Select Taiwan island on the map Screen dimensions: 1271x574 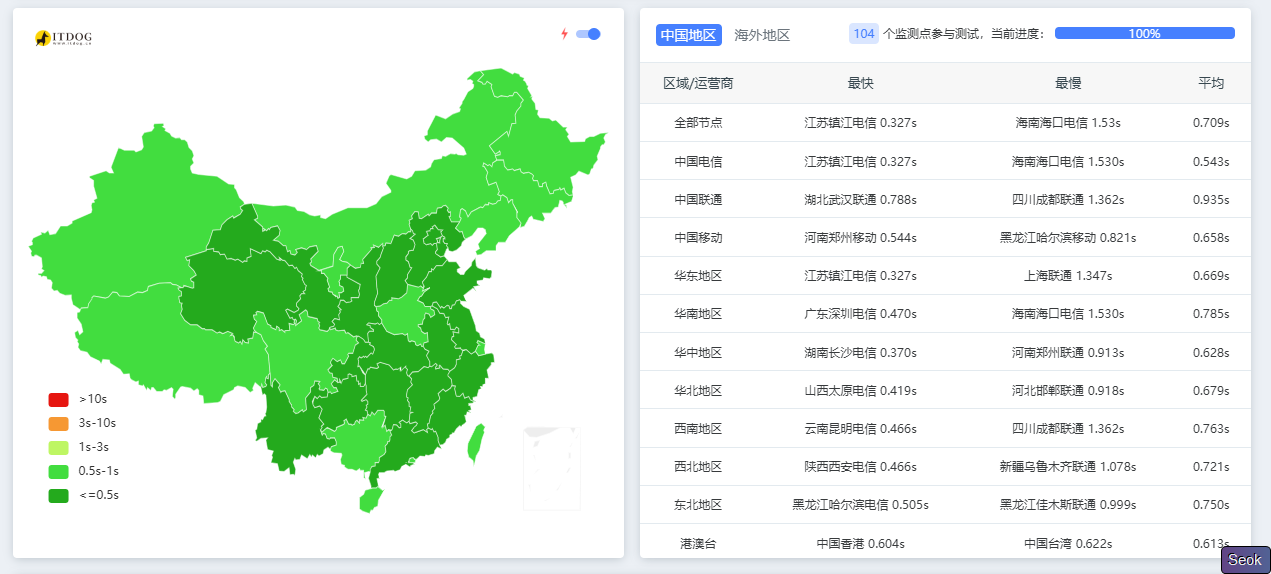[x=477, y=444]
